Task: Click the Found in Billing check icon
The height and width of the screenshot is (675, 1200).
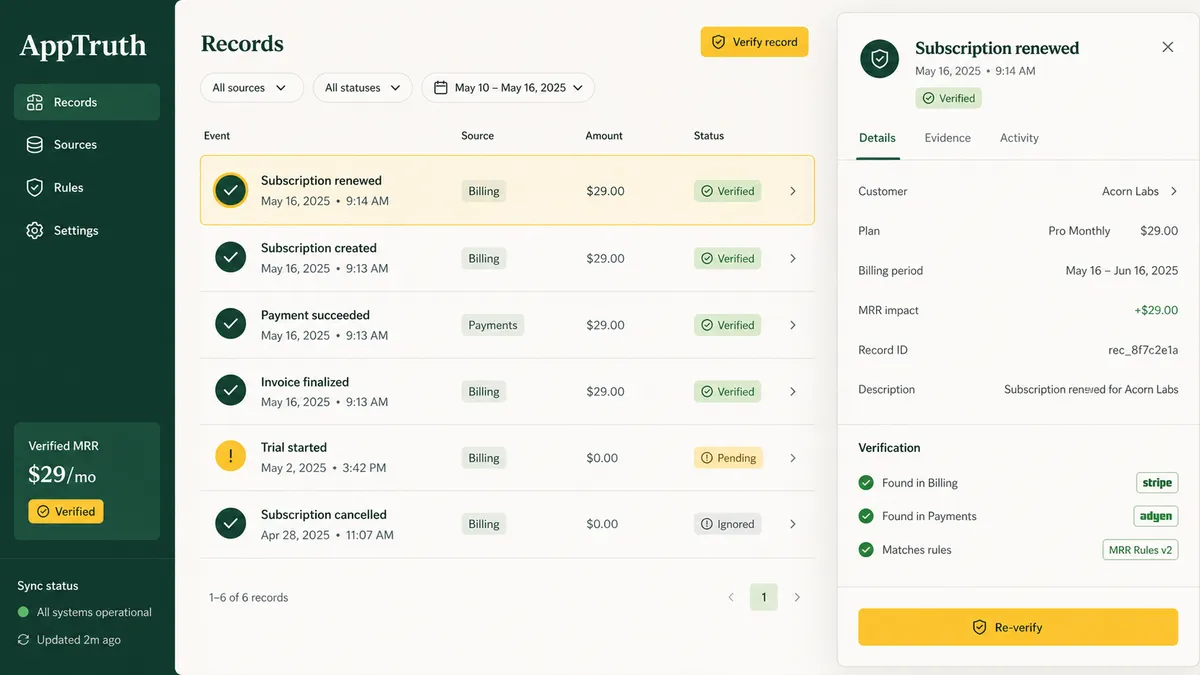Action: point(866,483)
